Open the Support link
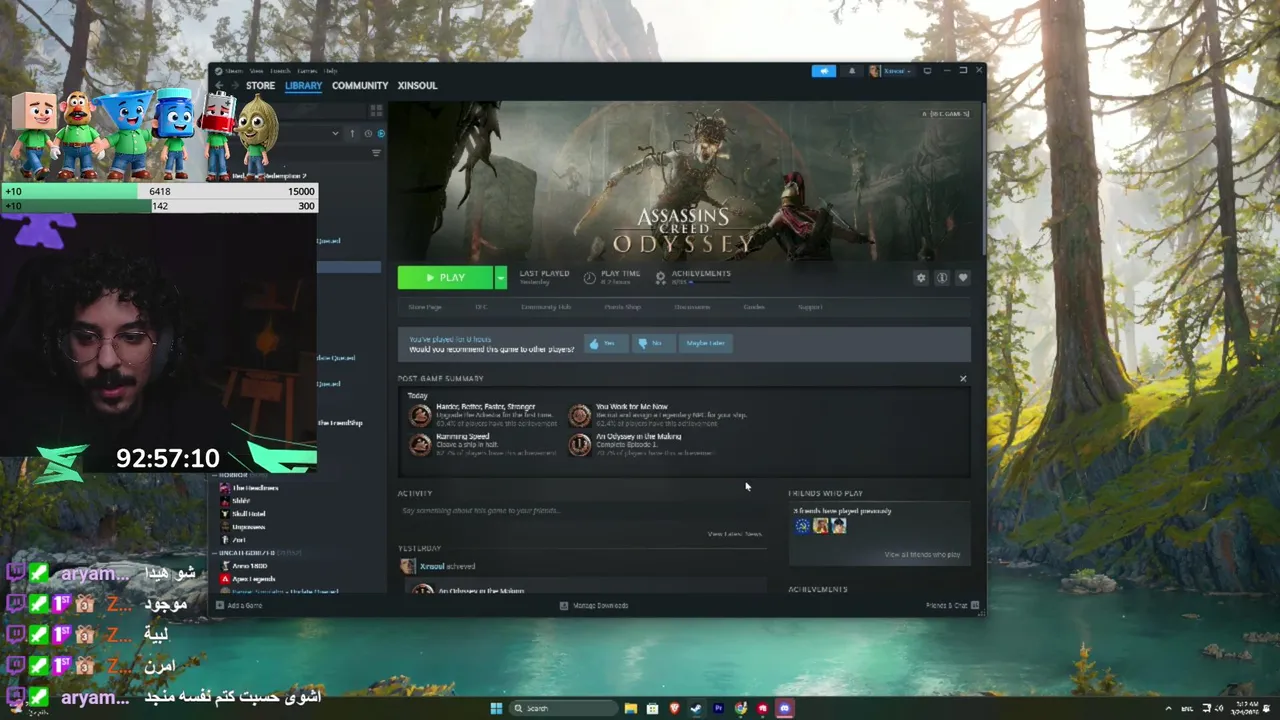1280x720 pixels. [810, 307]
